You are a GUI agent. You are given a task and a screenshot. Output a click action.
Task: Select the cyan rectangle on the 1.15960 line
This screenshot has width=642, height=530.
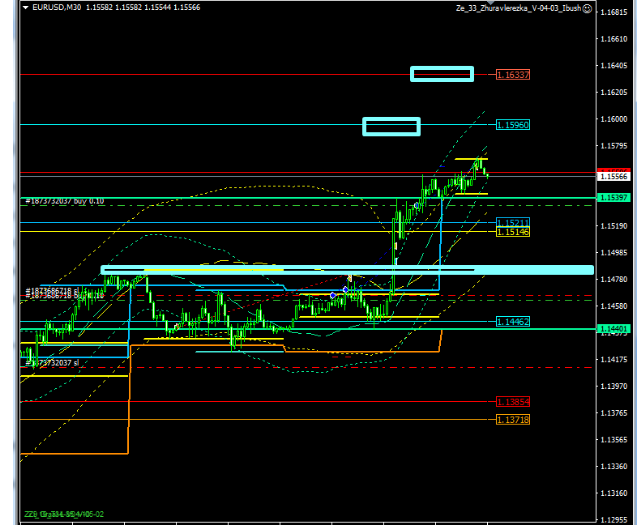pos(391,126)
